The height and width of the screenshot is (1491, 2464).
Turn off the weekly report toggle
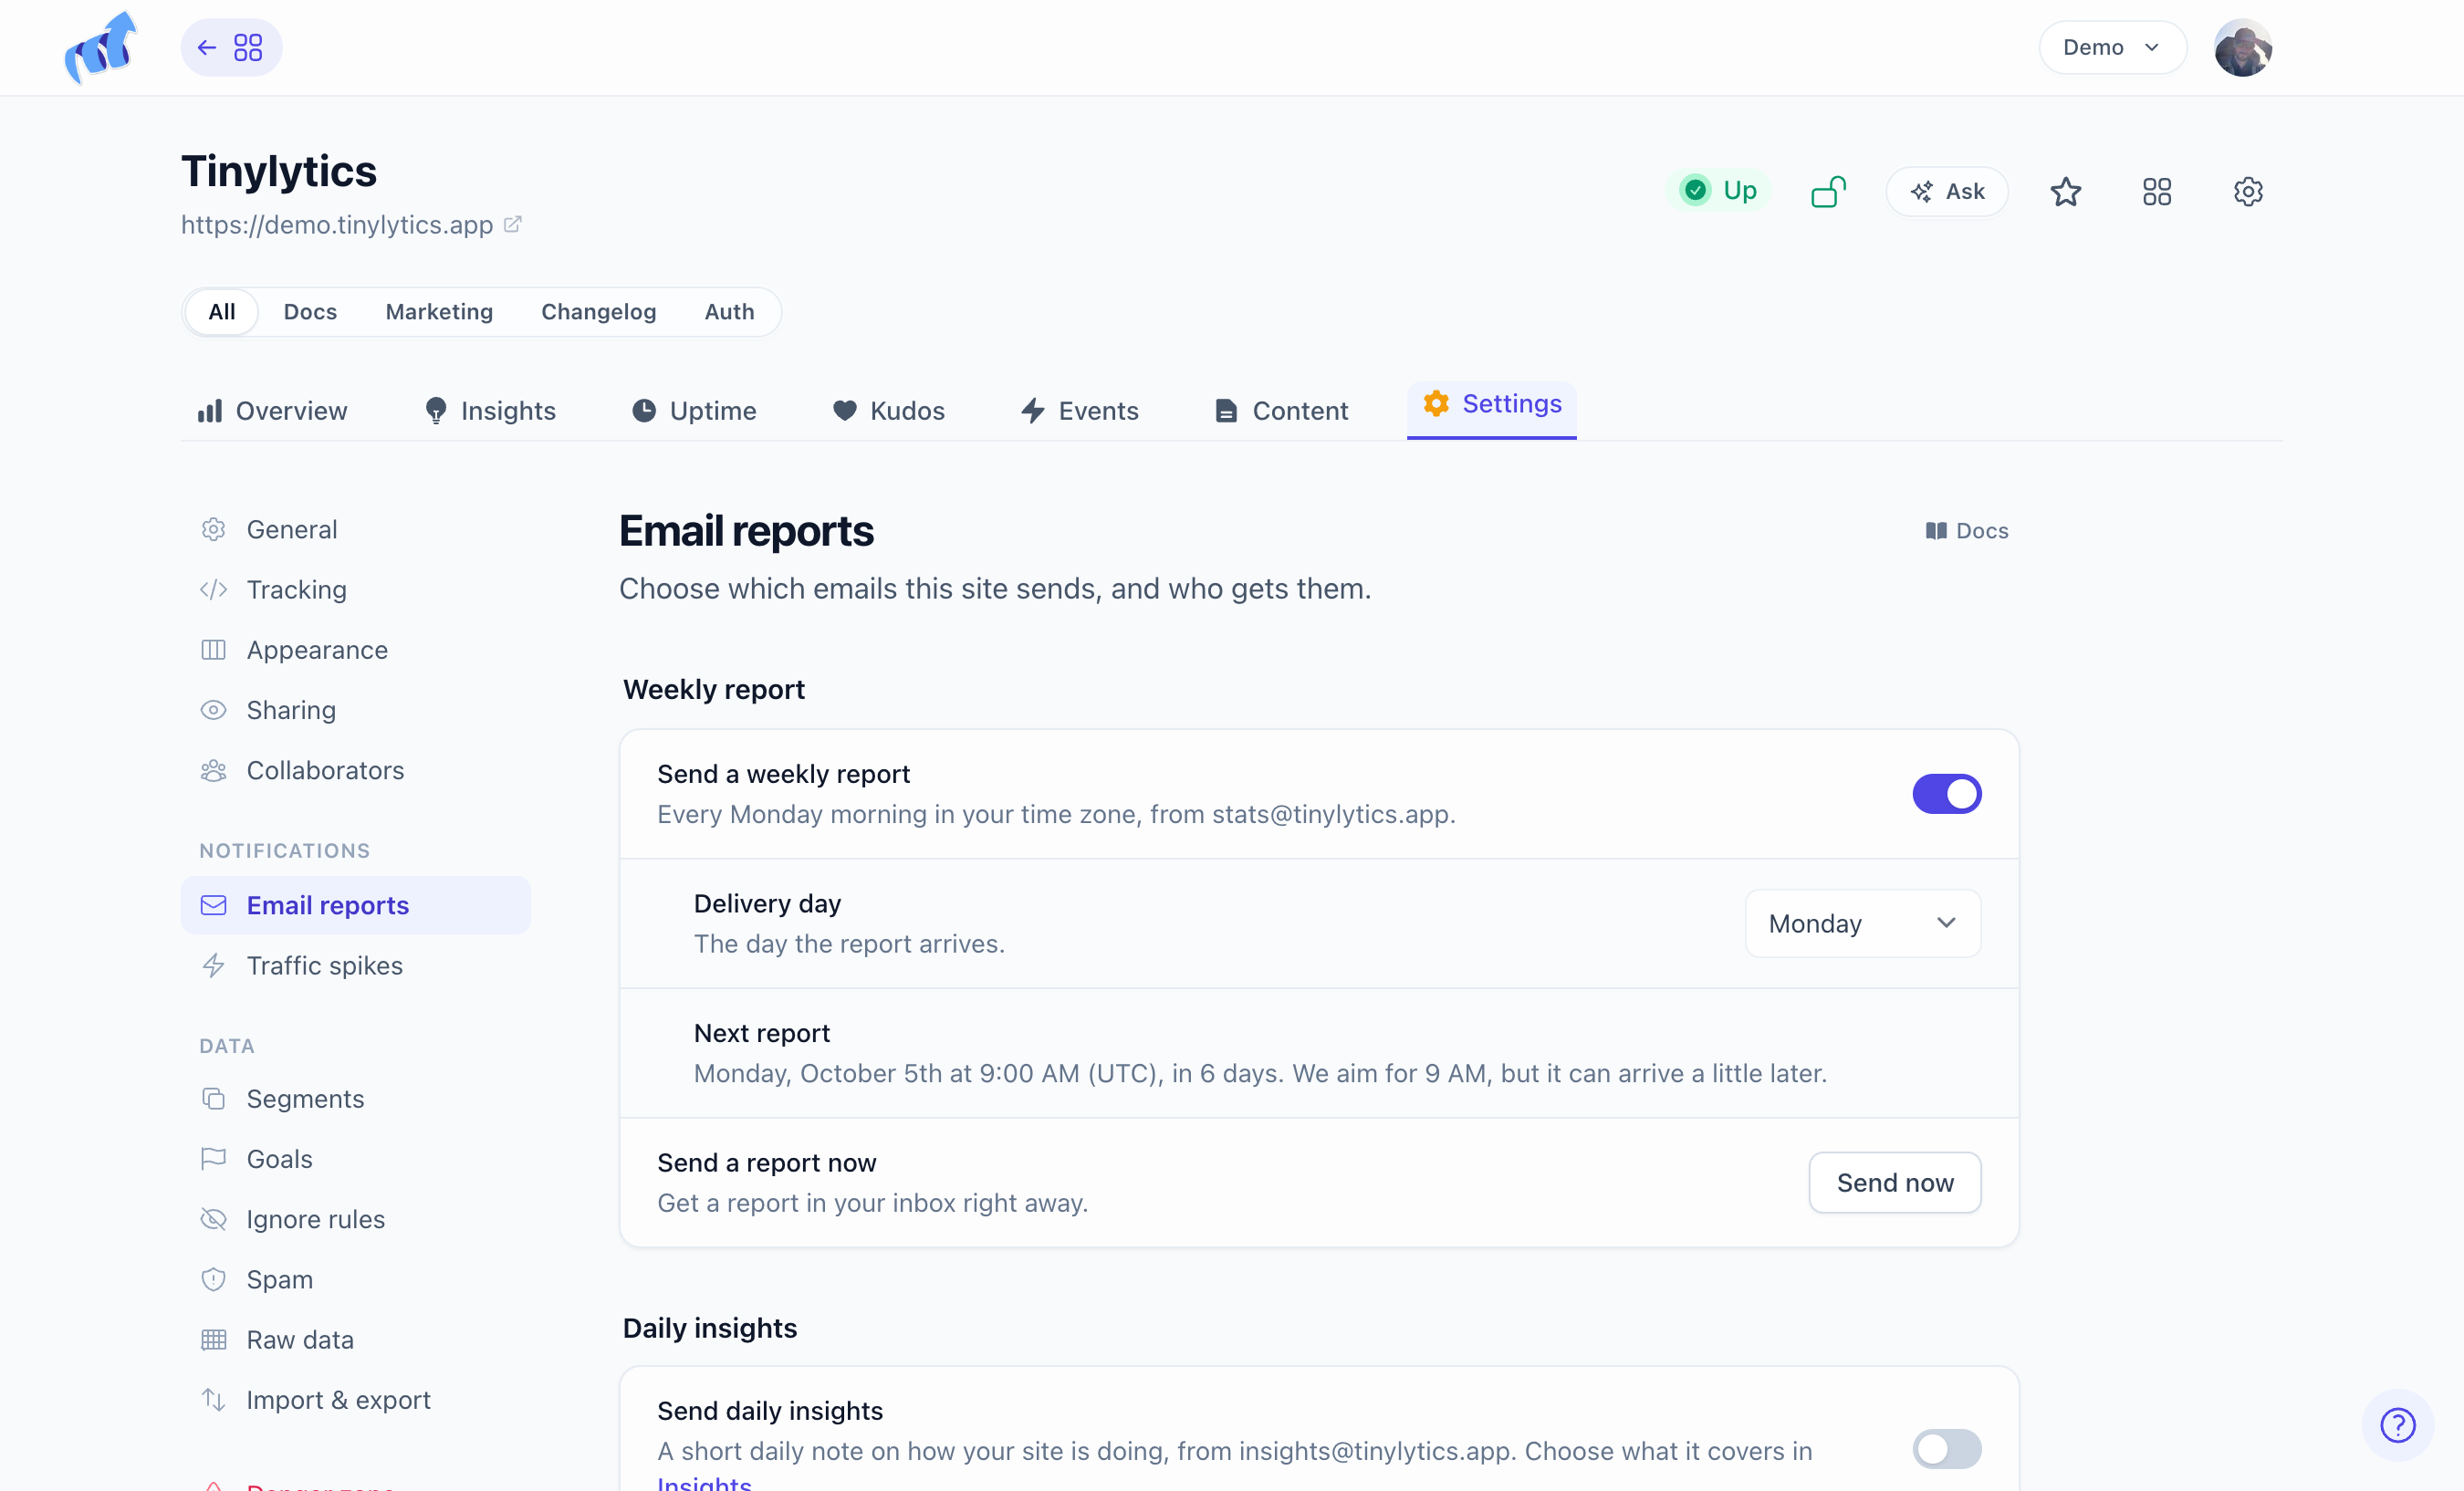tap(1946, 793)
